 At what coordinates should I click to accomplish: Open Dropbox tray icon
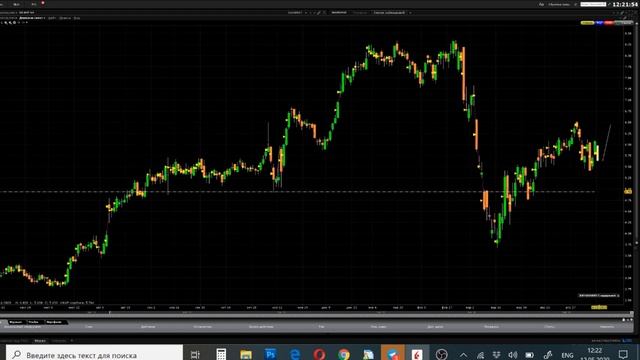(x=496, y=355)
